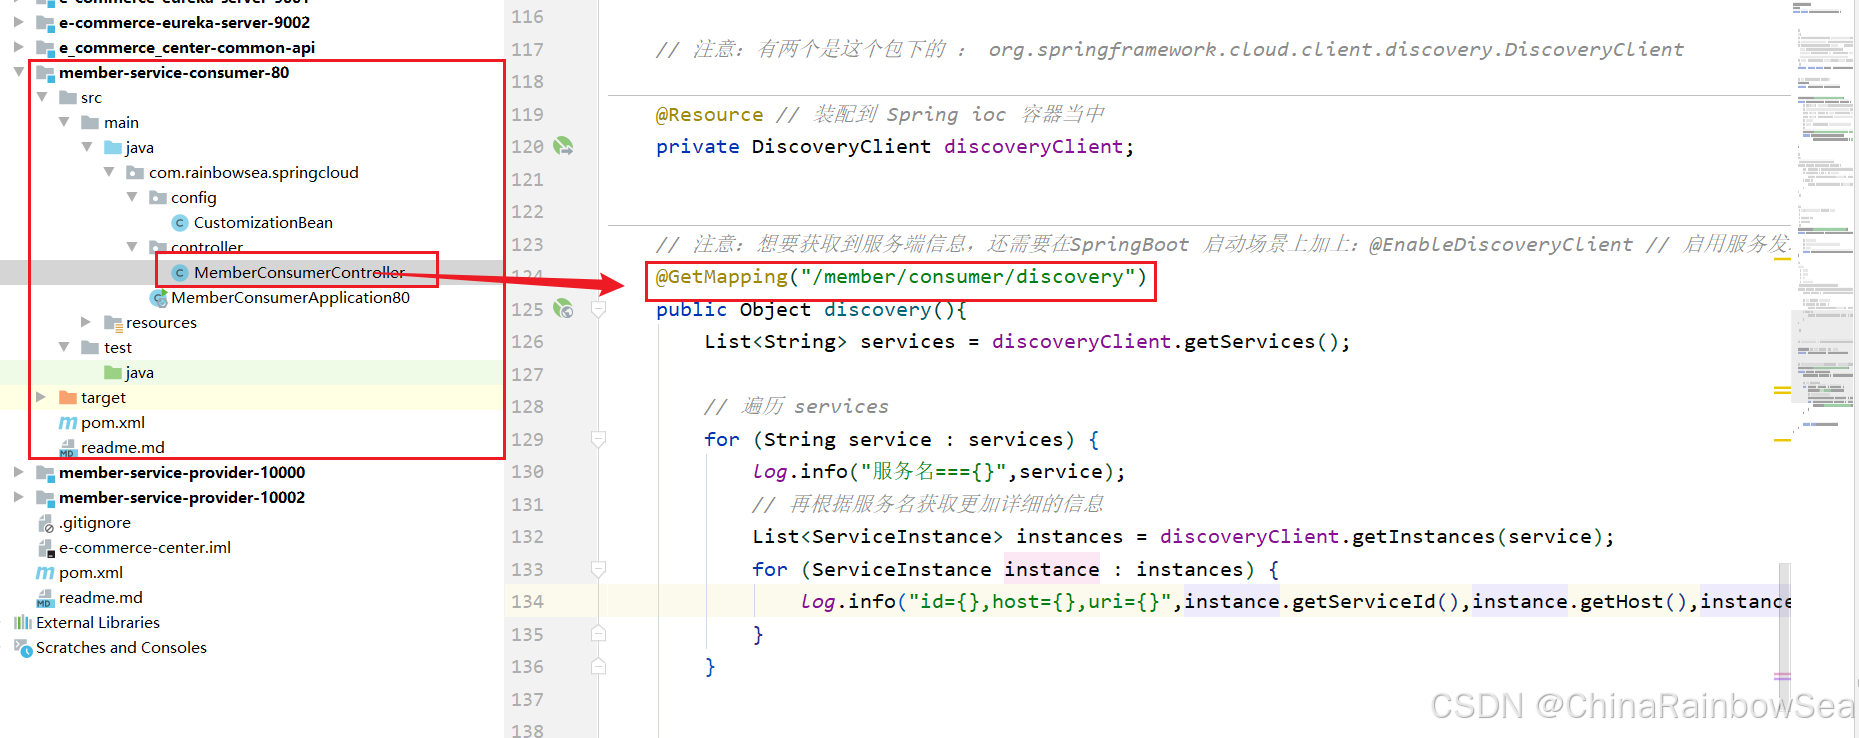Fold the discovery method at line 125
Screen dimensions: 1859x738
coord(598,309)
